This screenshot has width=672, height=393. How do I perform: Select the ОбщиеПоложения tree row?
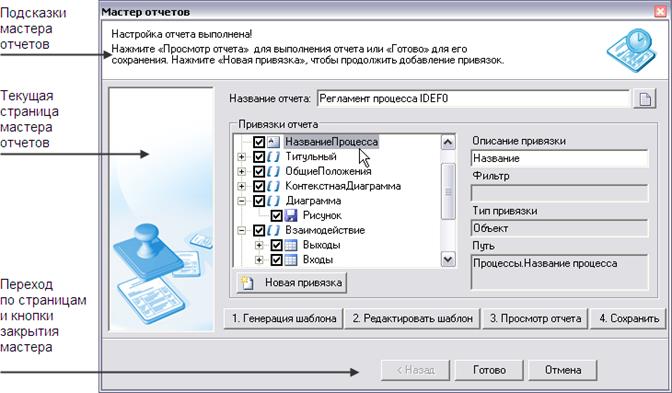click(x=328, y=171)
